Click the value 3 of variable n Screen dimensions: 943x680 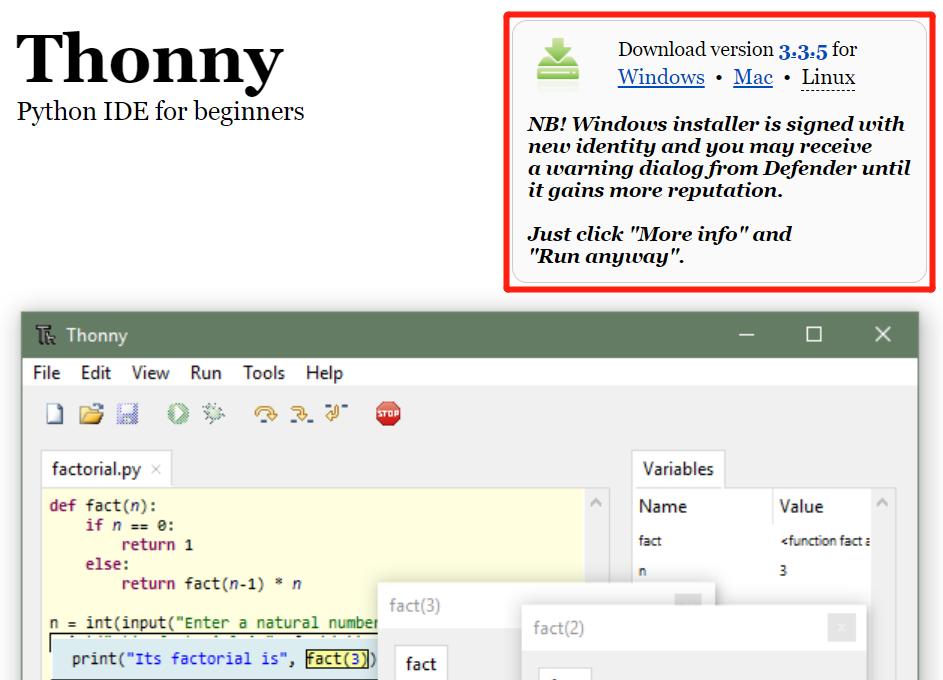[783, 570]
